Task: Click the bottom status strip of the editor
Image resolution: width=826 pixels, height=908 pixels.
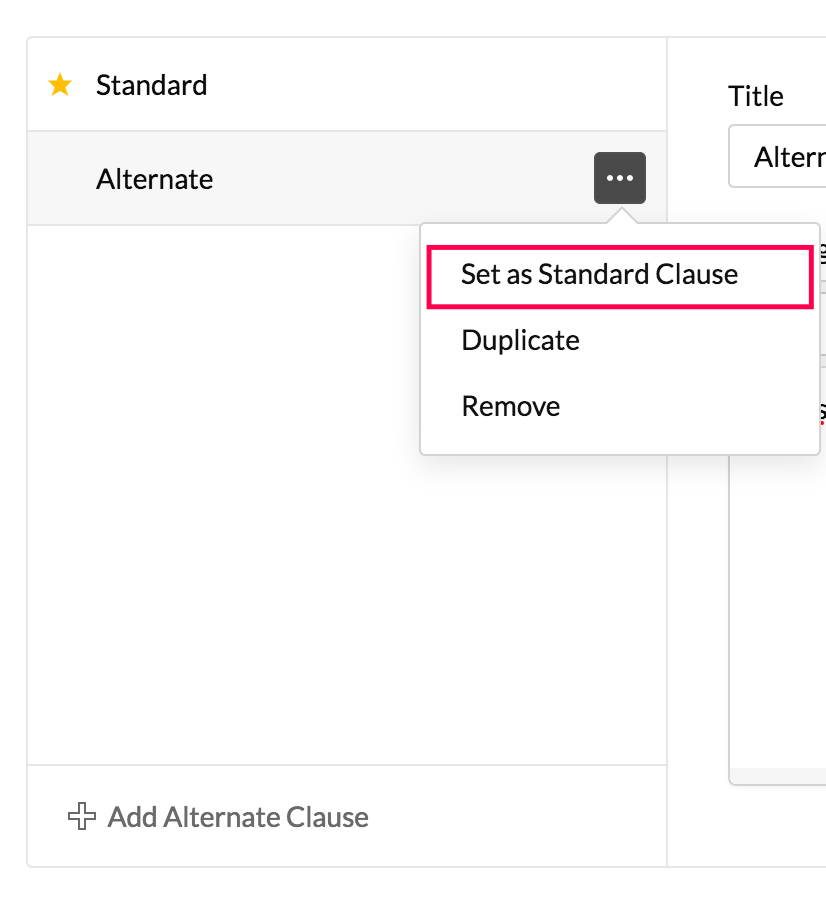Action: 780,777
